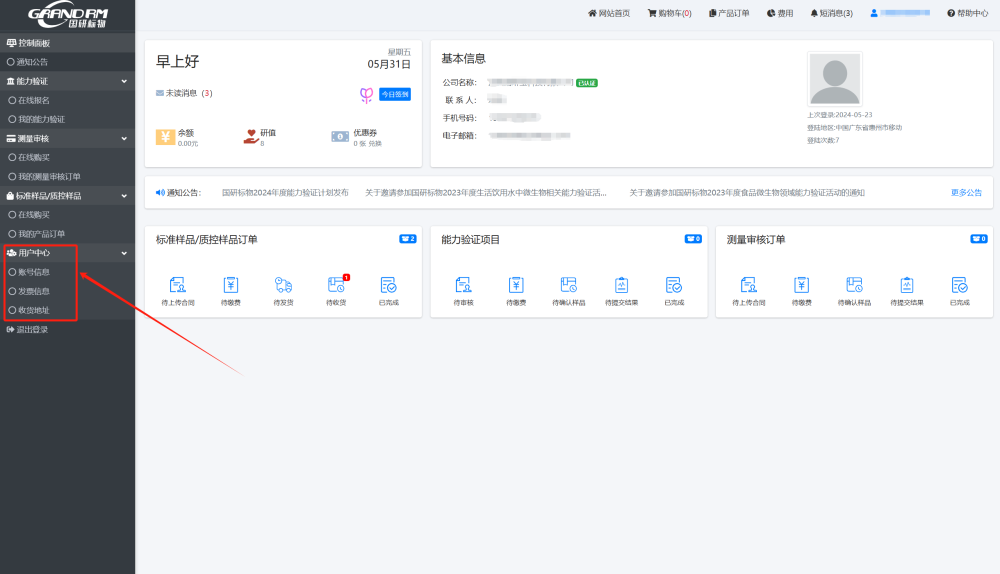The height and width of the screenshot is (574, 1000).
Task: Open 待收货 orders icon with red badge
Action: (x=336, y=285)
